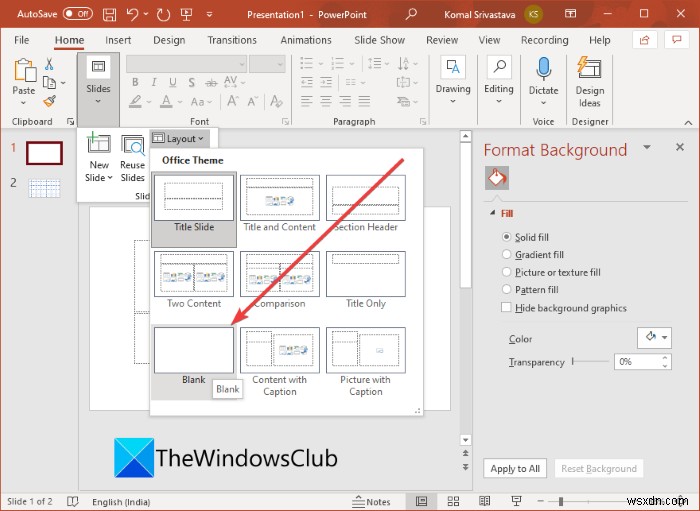Select the Format Painter brush
700x511 pixels.
50,101
